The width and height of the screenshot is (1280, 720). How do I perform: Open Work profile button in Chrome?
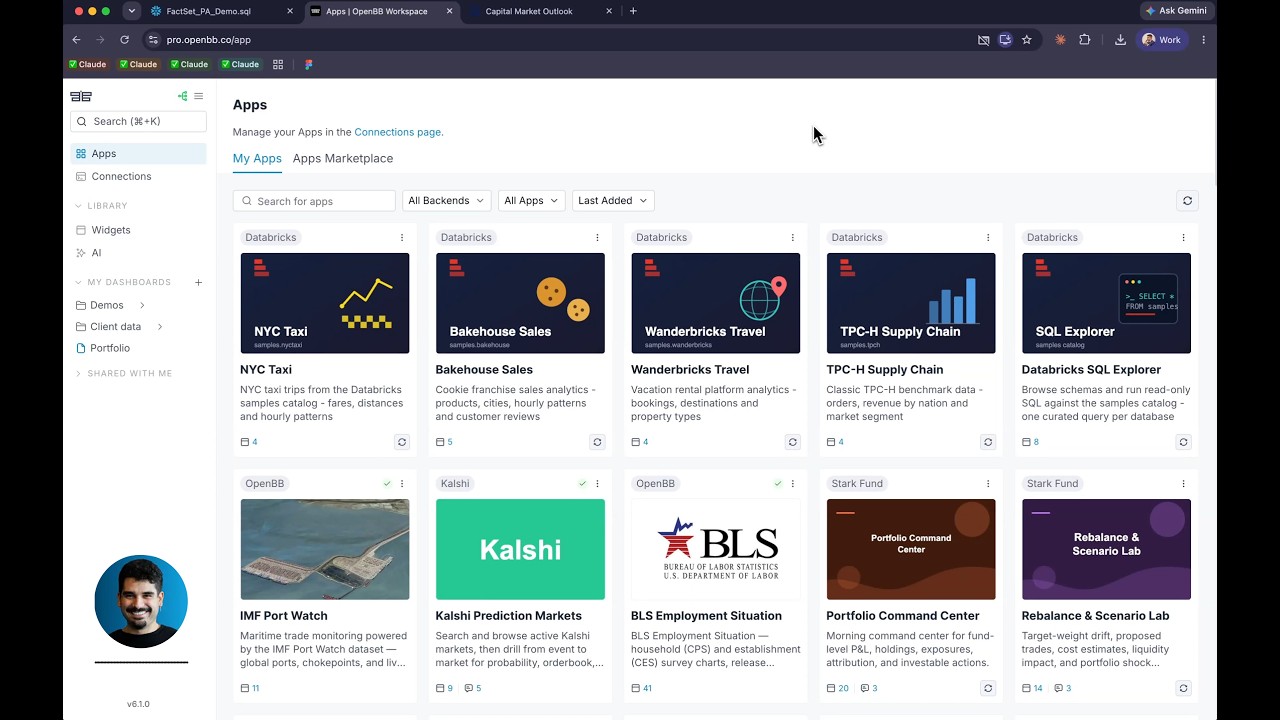click(1162, 40)
